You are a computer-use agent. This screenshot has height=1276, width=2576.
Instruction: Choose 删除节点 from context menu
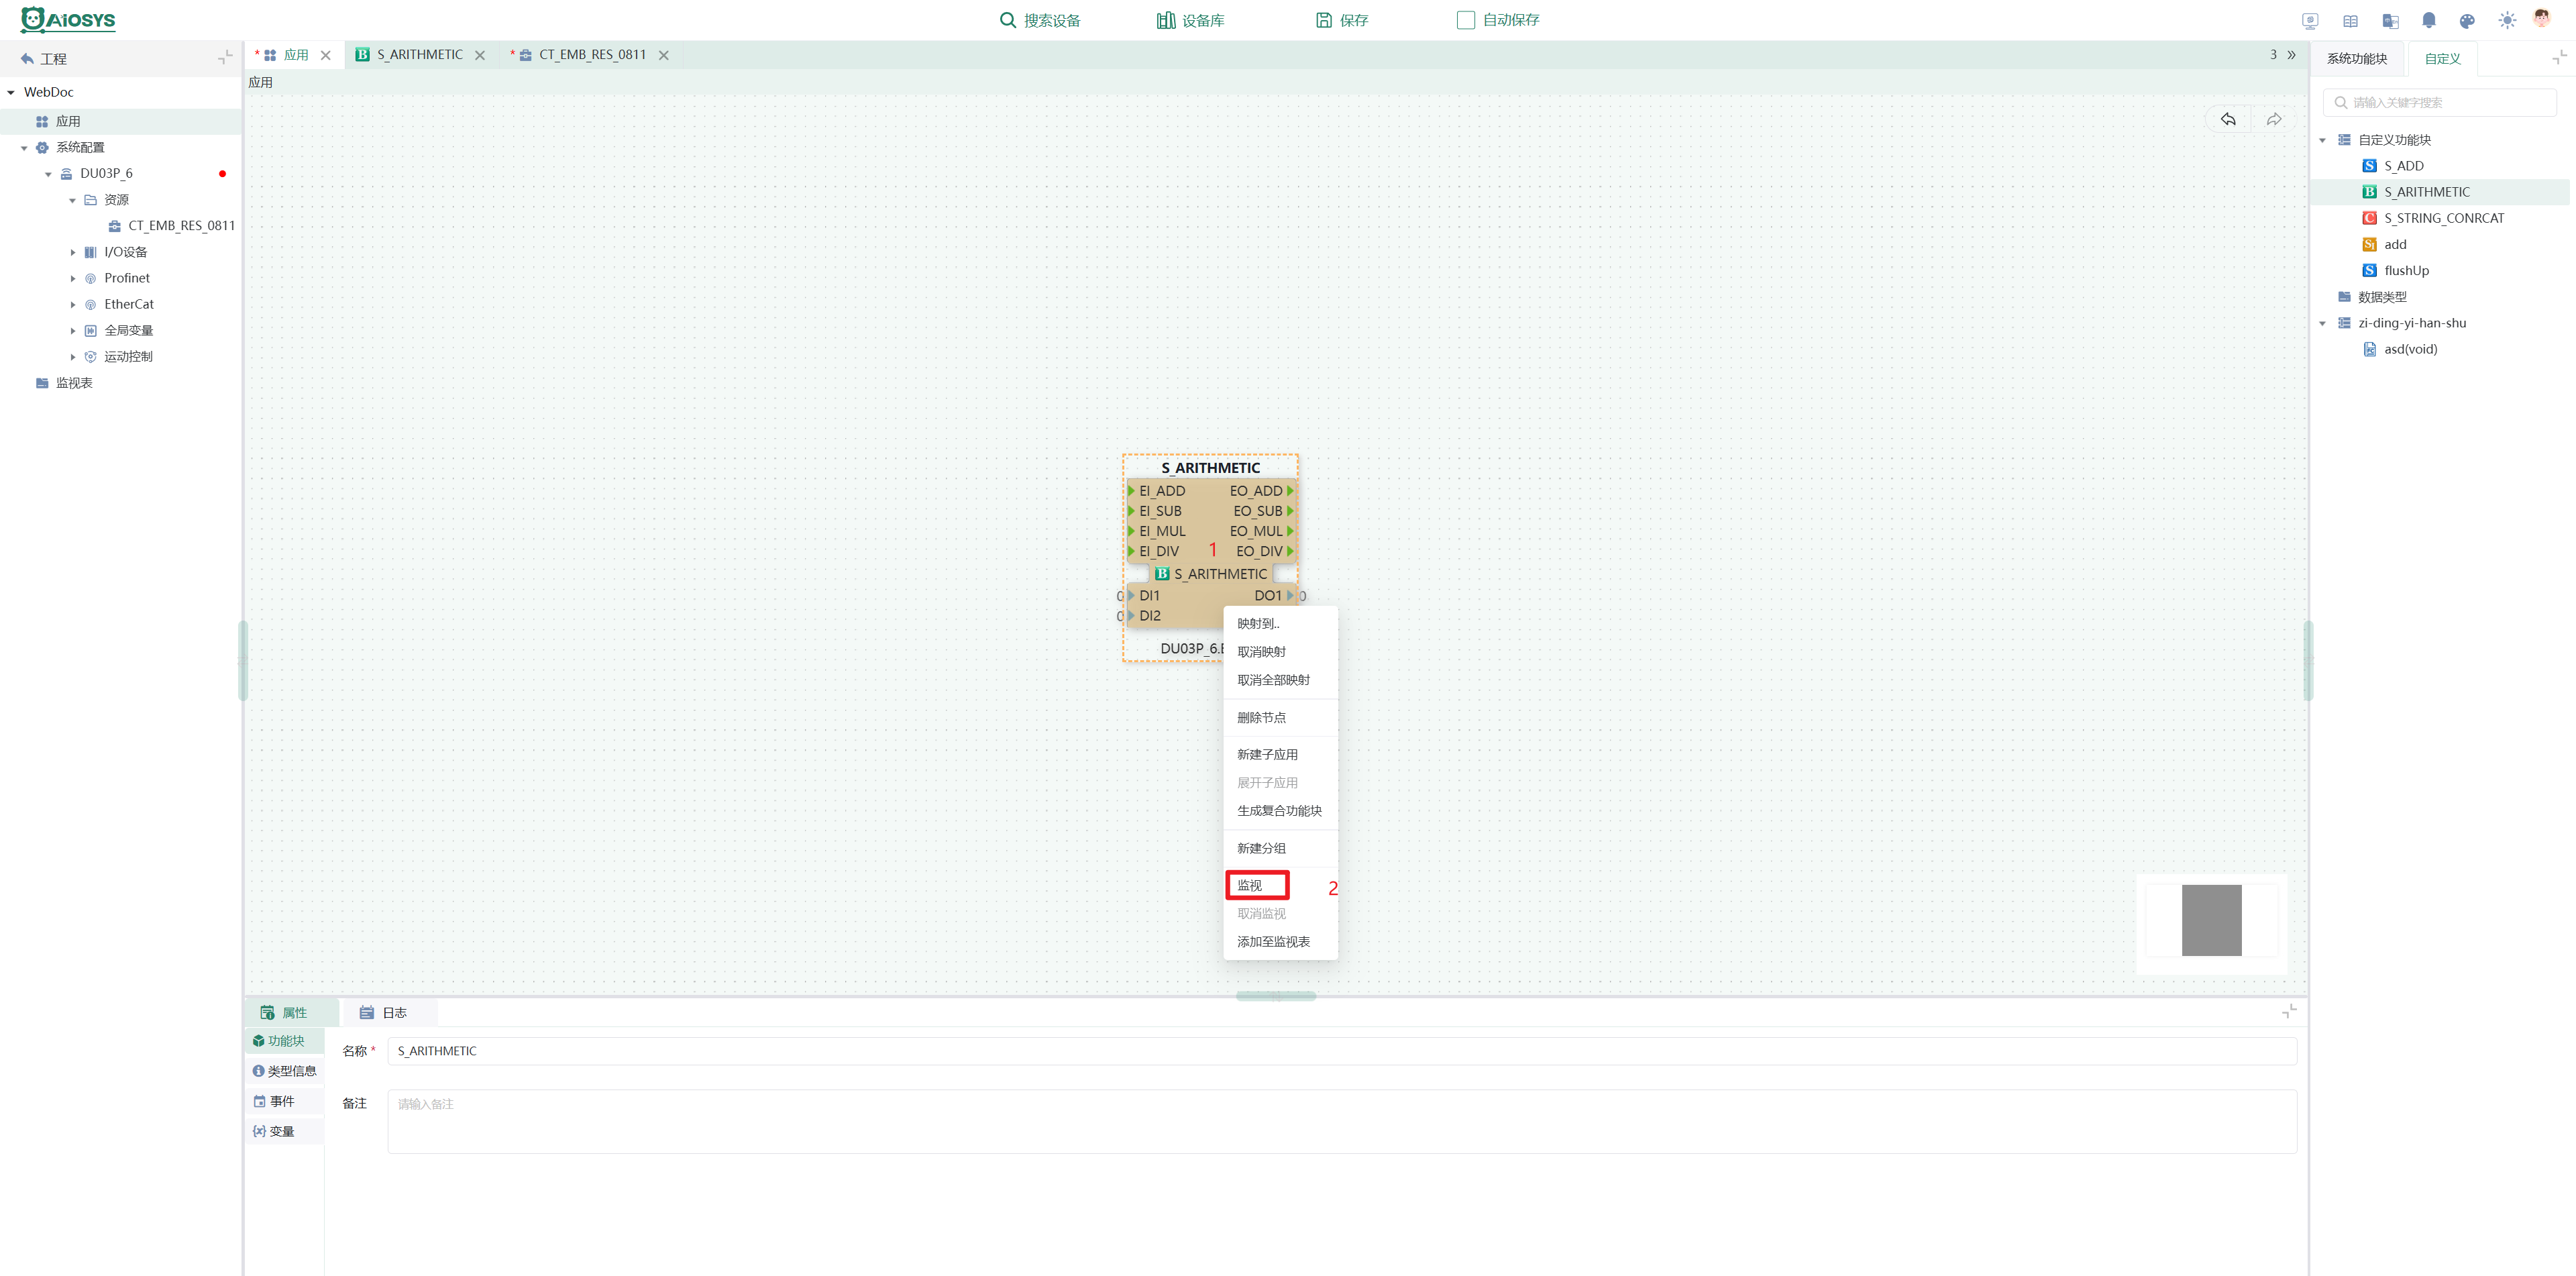(1280, 717)
